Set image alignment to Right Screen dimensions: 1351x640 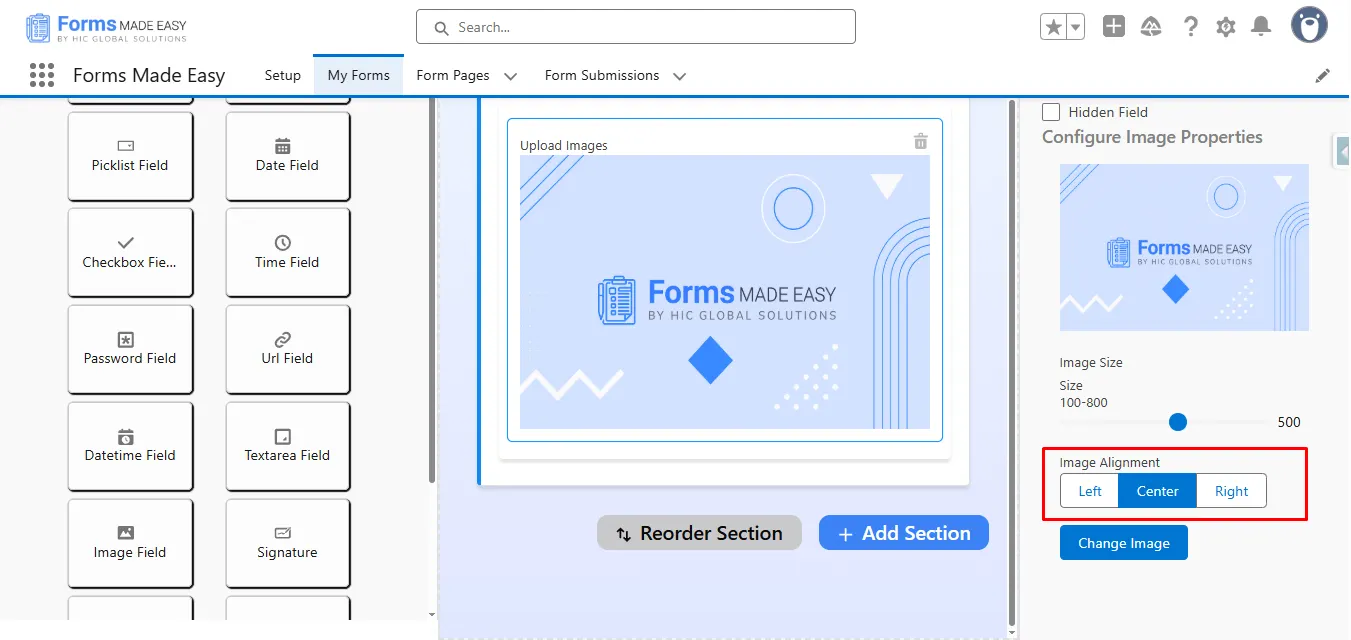(1232, 491)
